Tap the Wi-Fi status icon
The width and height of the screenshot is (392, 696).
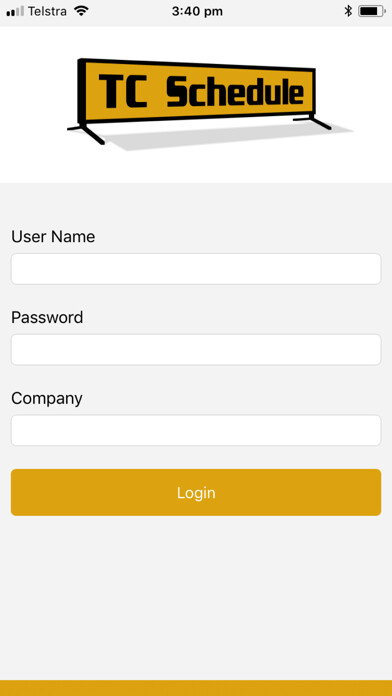tap(81, 11)
